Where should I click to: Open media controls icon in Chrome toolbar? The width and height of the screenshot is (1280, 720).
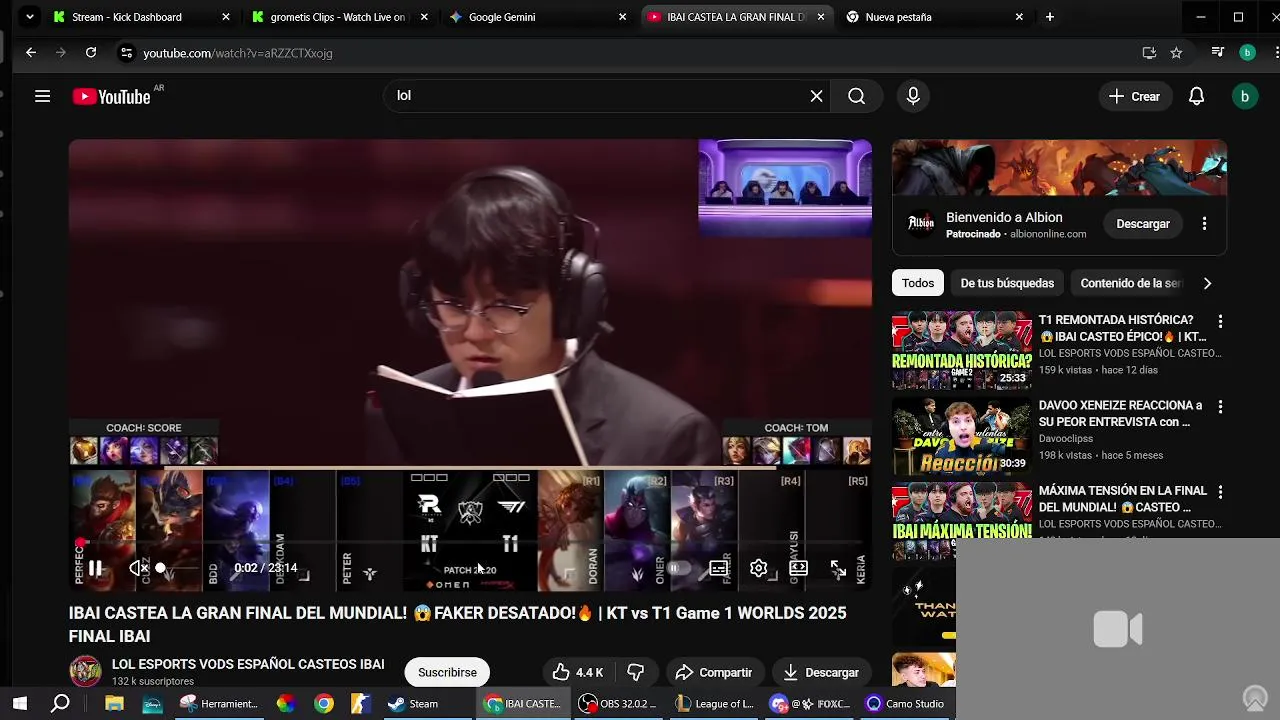(x=1217, y=53)
